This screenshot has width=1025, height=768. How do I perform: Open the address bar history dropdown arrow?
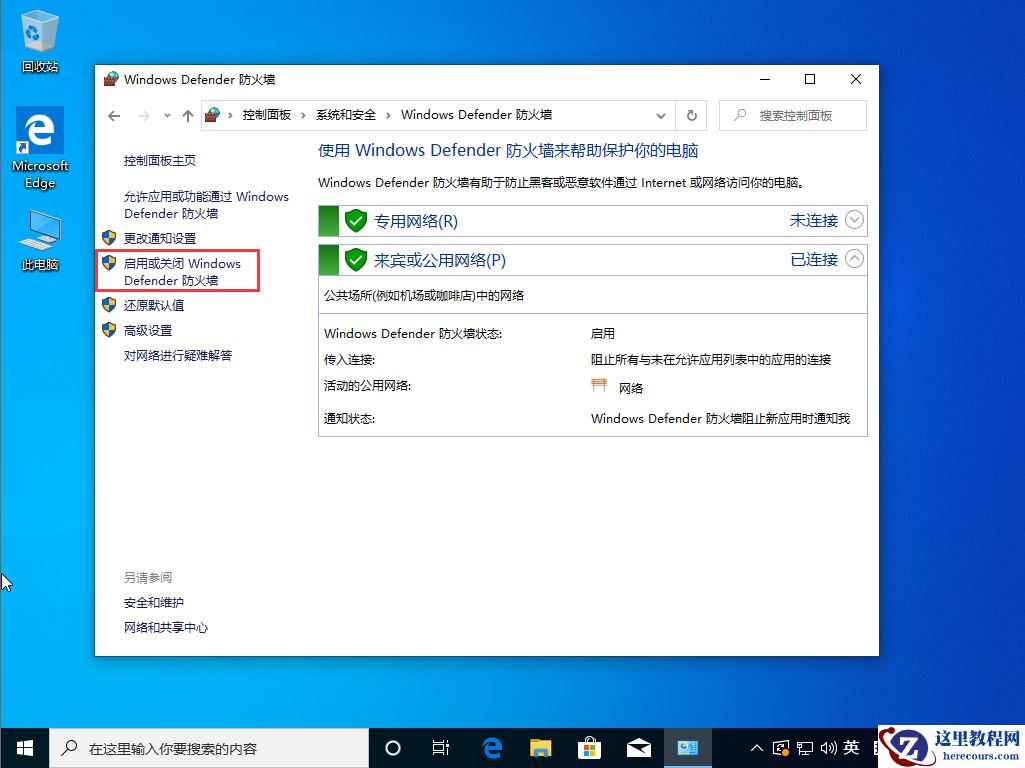[x=661, y=115]
